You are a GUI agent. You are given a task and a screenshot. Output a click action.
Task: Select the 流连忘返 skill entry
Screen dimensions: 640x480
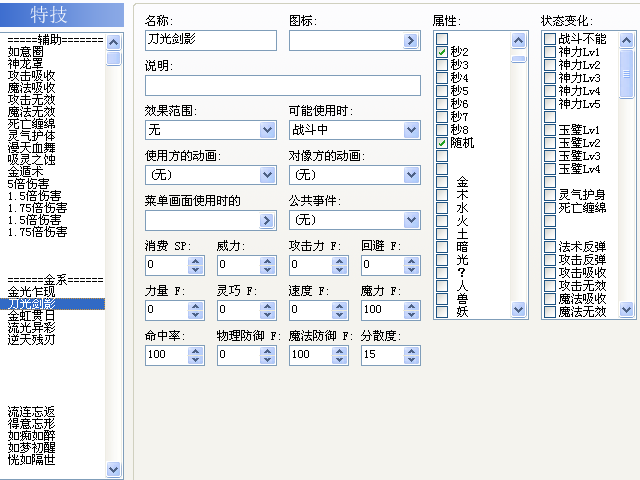coord(31,412)
